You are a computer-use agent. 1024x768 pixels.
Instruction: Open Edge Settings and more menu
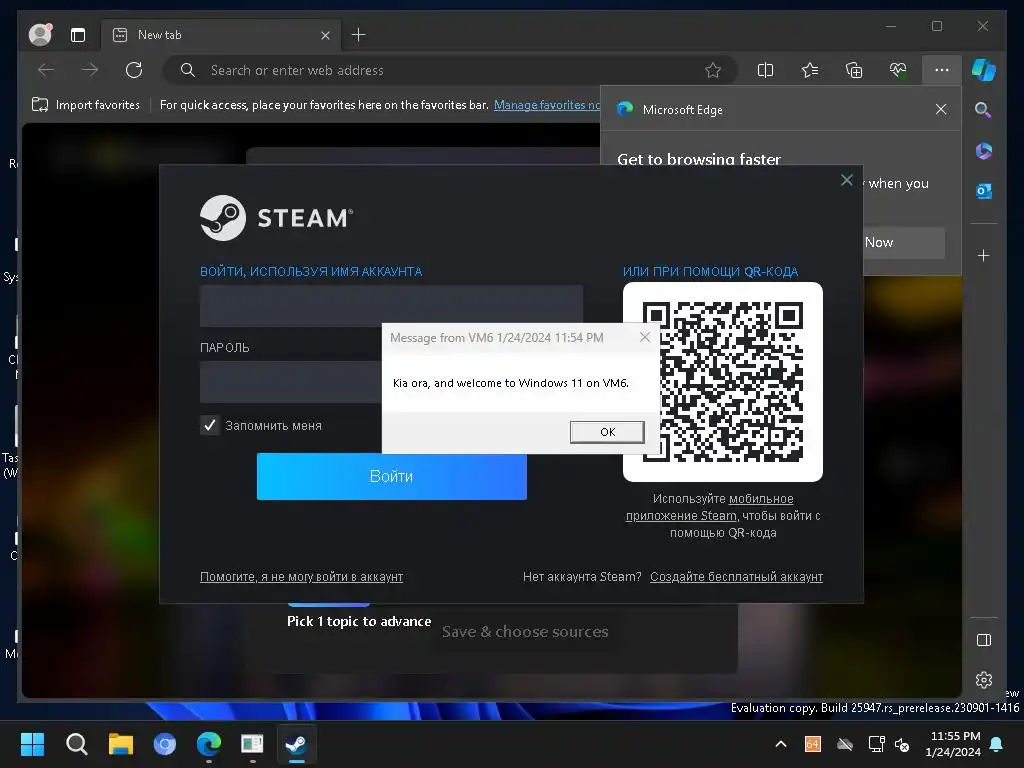(x=942, y=70)
